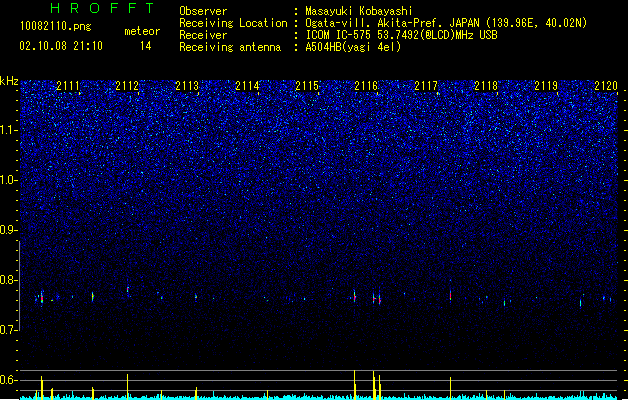Click the 0.7 frequency axis label
The height and width of the screenshot is (400, 629).
[x=9, y=330]
